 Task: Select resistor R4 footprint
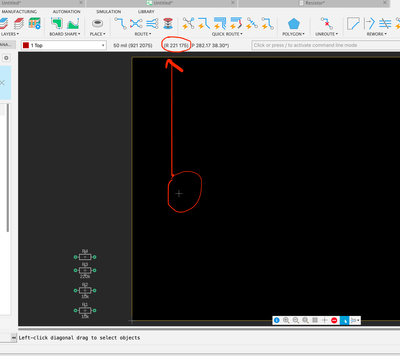(x=85, y=256)
